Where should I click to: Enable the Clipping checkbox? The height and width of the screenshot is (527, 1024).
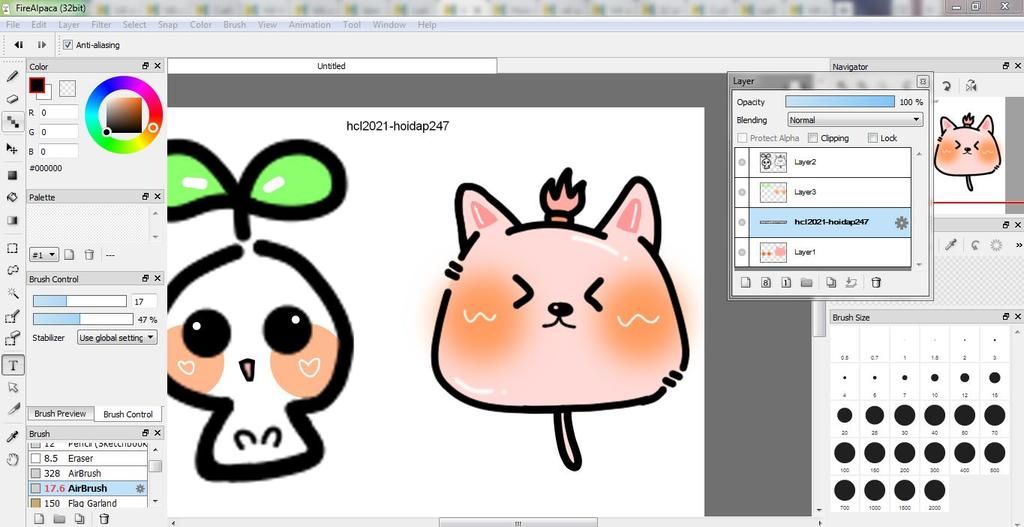813,138
